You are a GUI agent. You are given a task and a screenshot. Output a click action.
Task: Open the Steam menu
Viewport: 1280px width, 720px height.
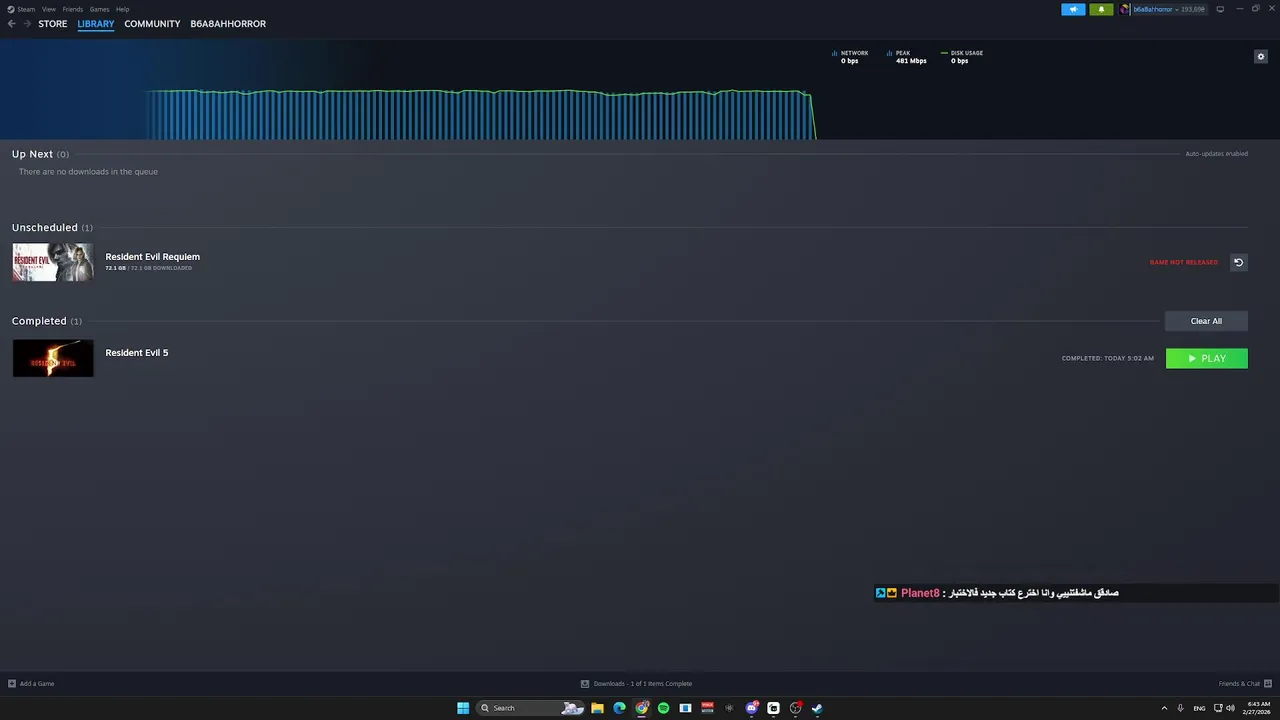22,9
